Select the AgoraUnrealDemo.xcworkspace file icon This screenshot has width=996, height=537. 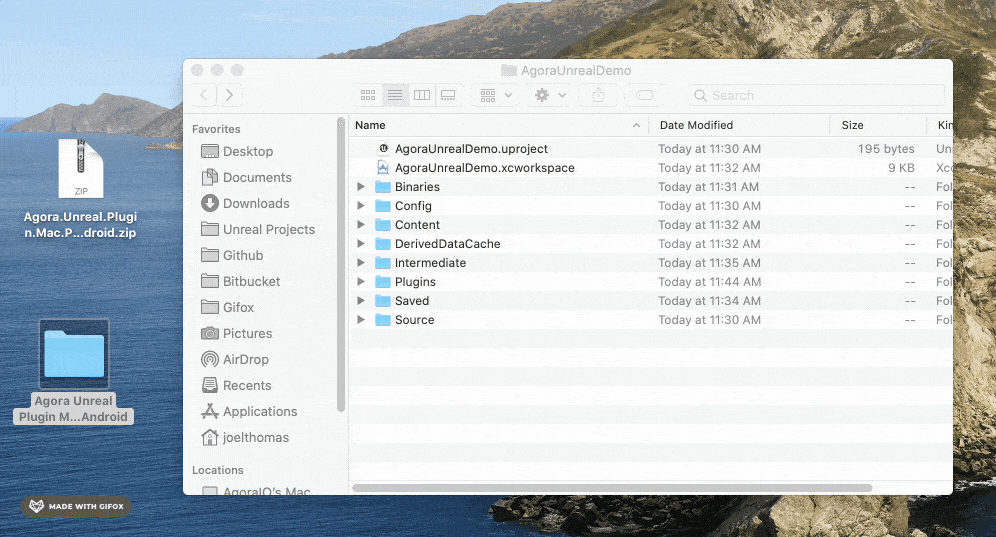[383, 168]
